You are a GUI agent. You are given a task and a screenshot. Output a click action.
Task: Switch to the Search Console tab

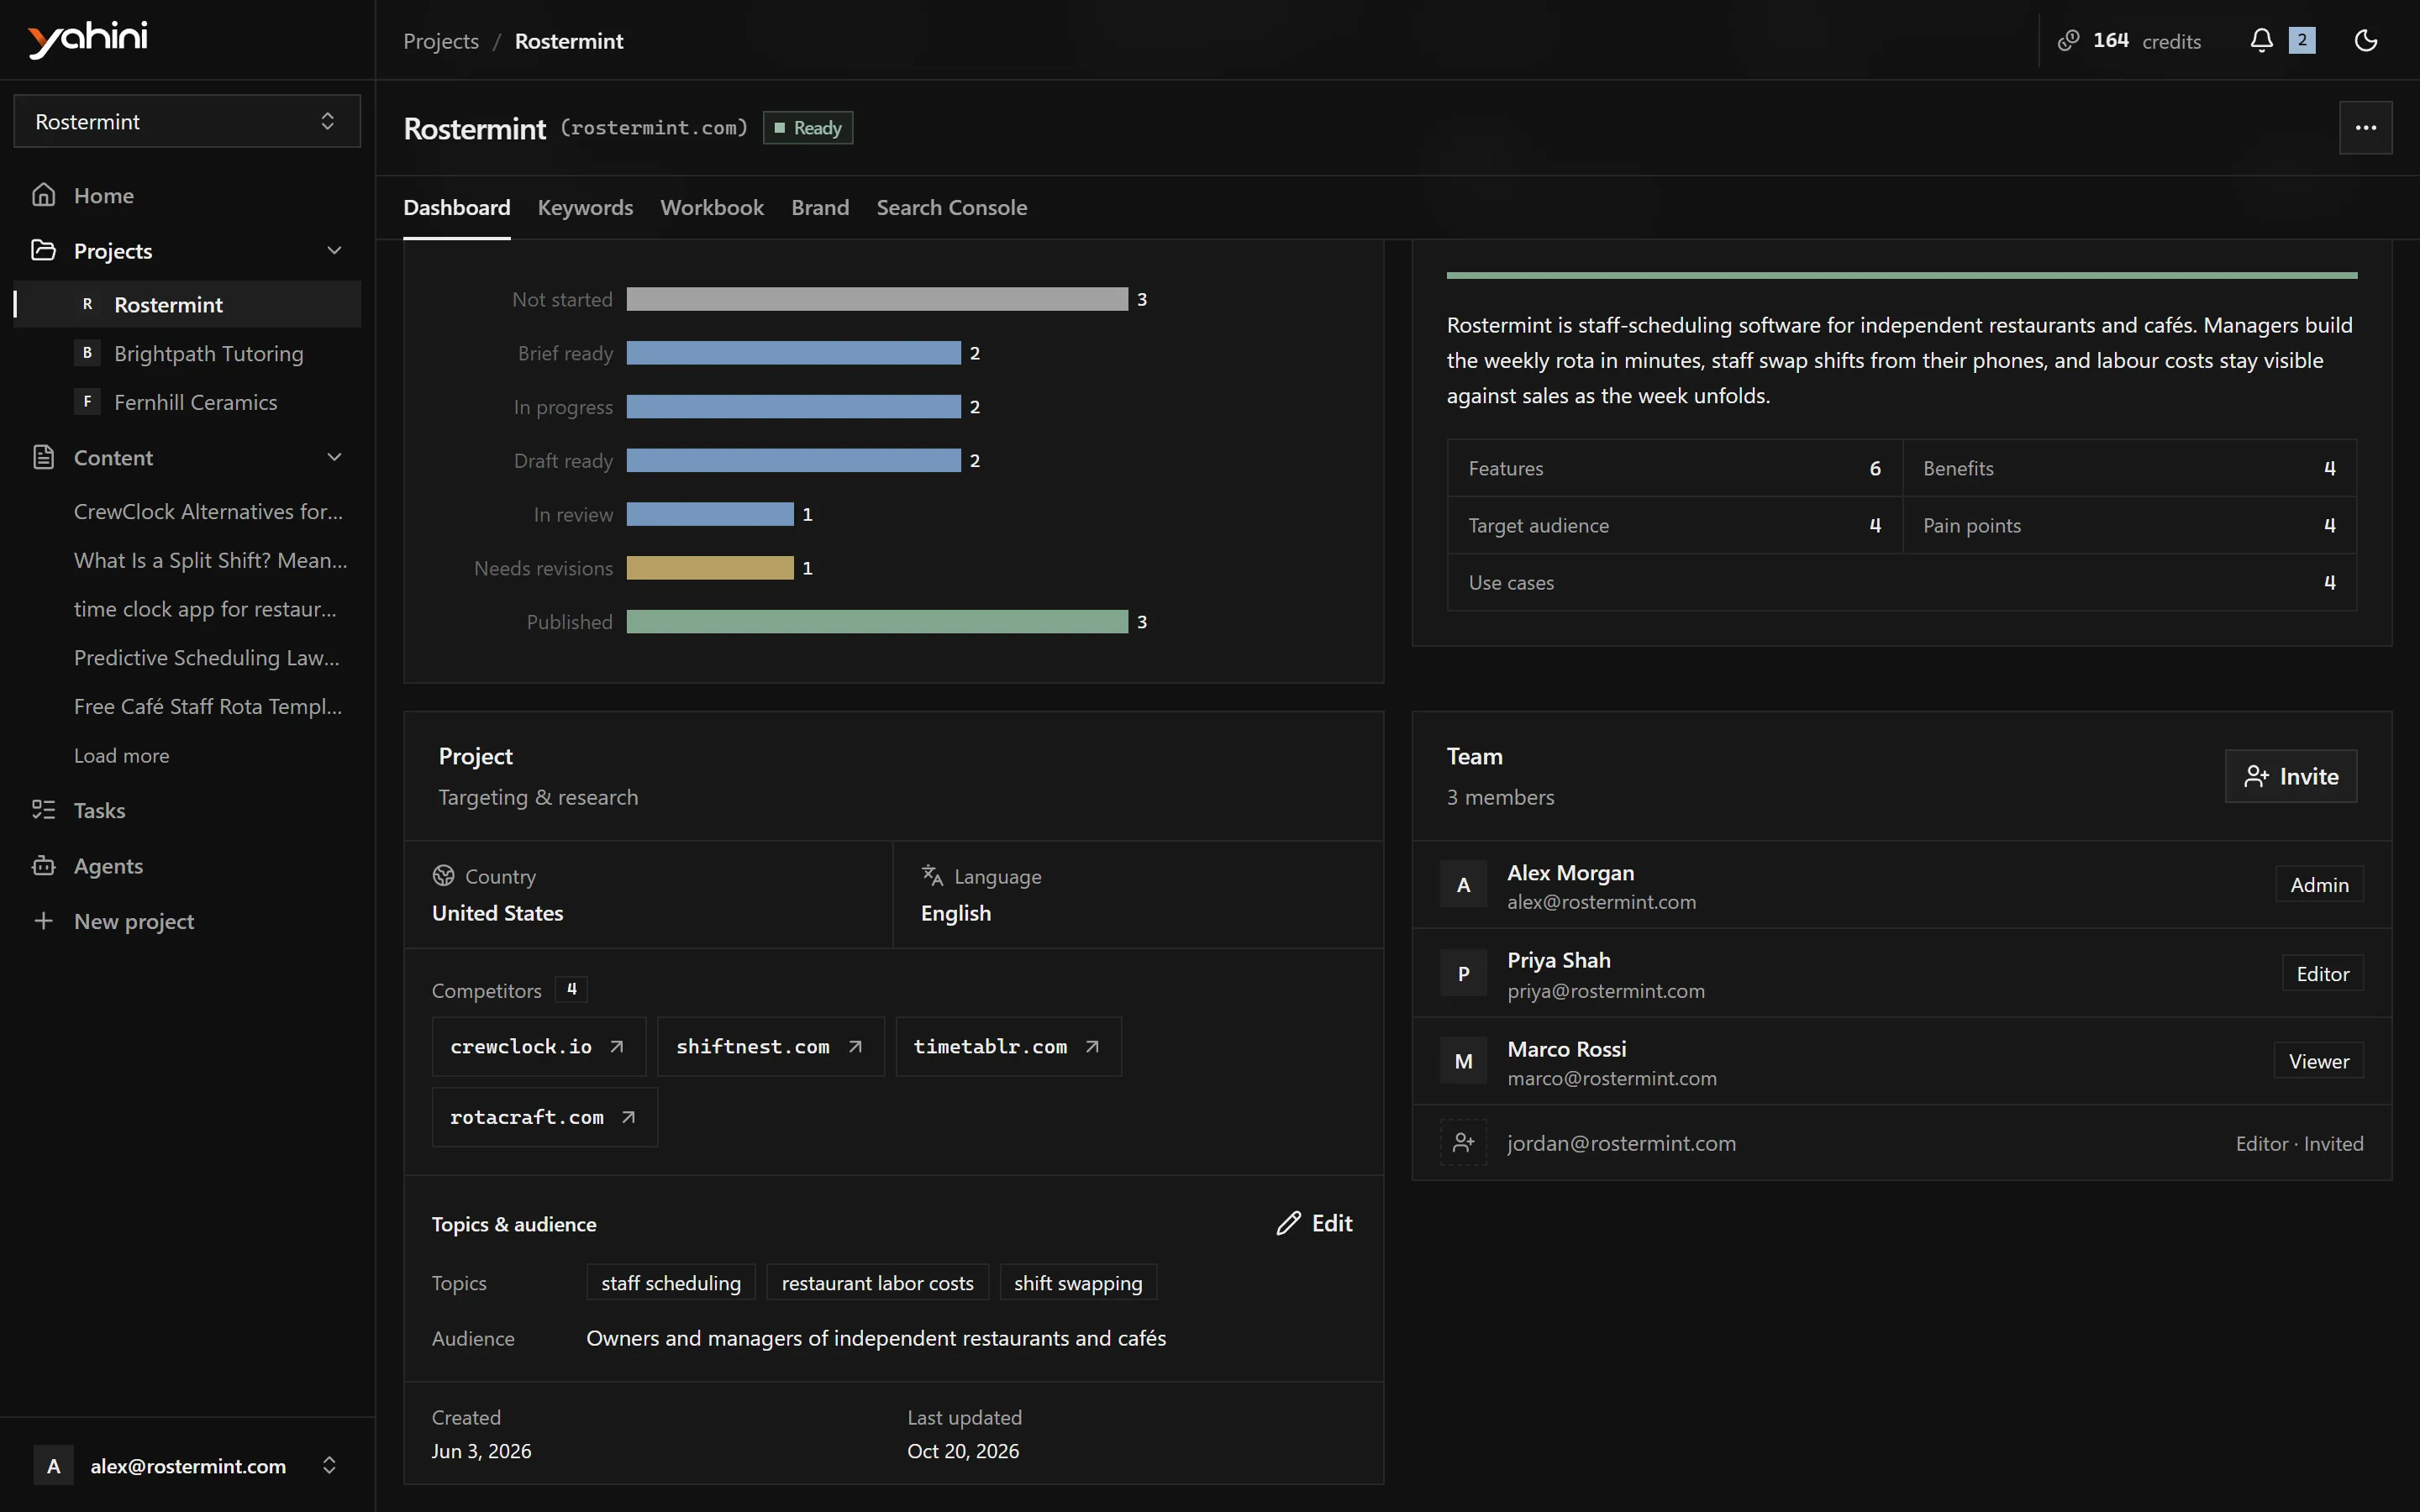click(x=951, y=207)
